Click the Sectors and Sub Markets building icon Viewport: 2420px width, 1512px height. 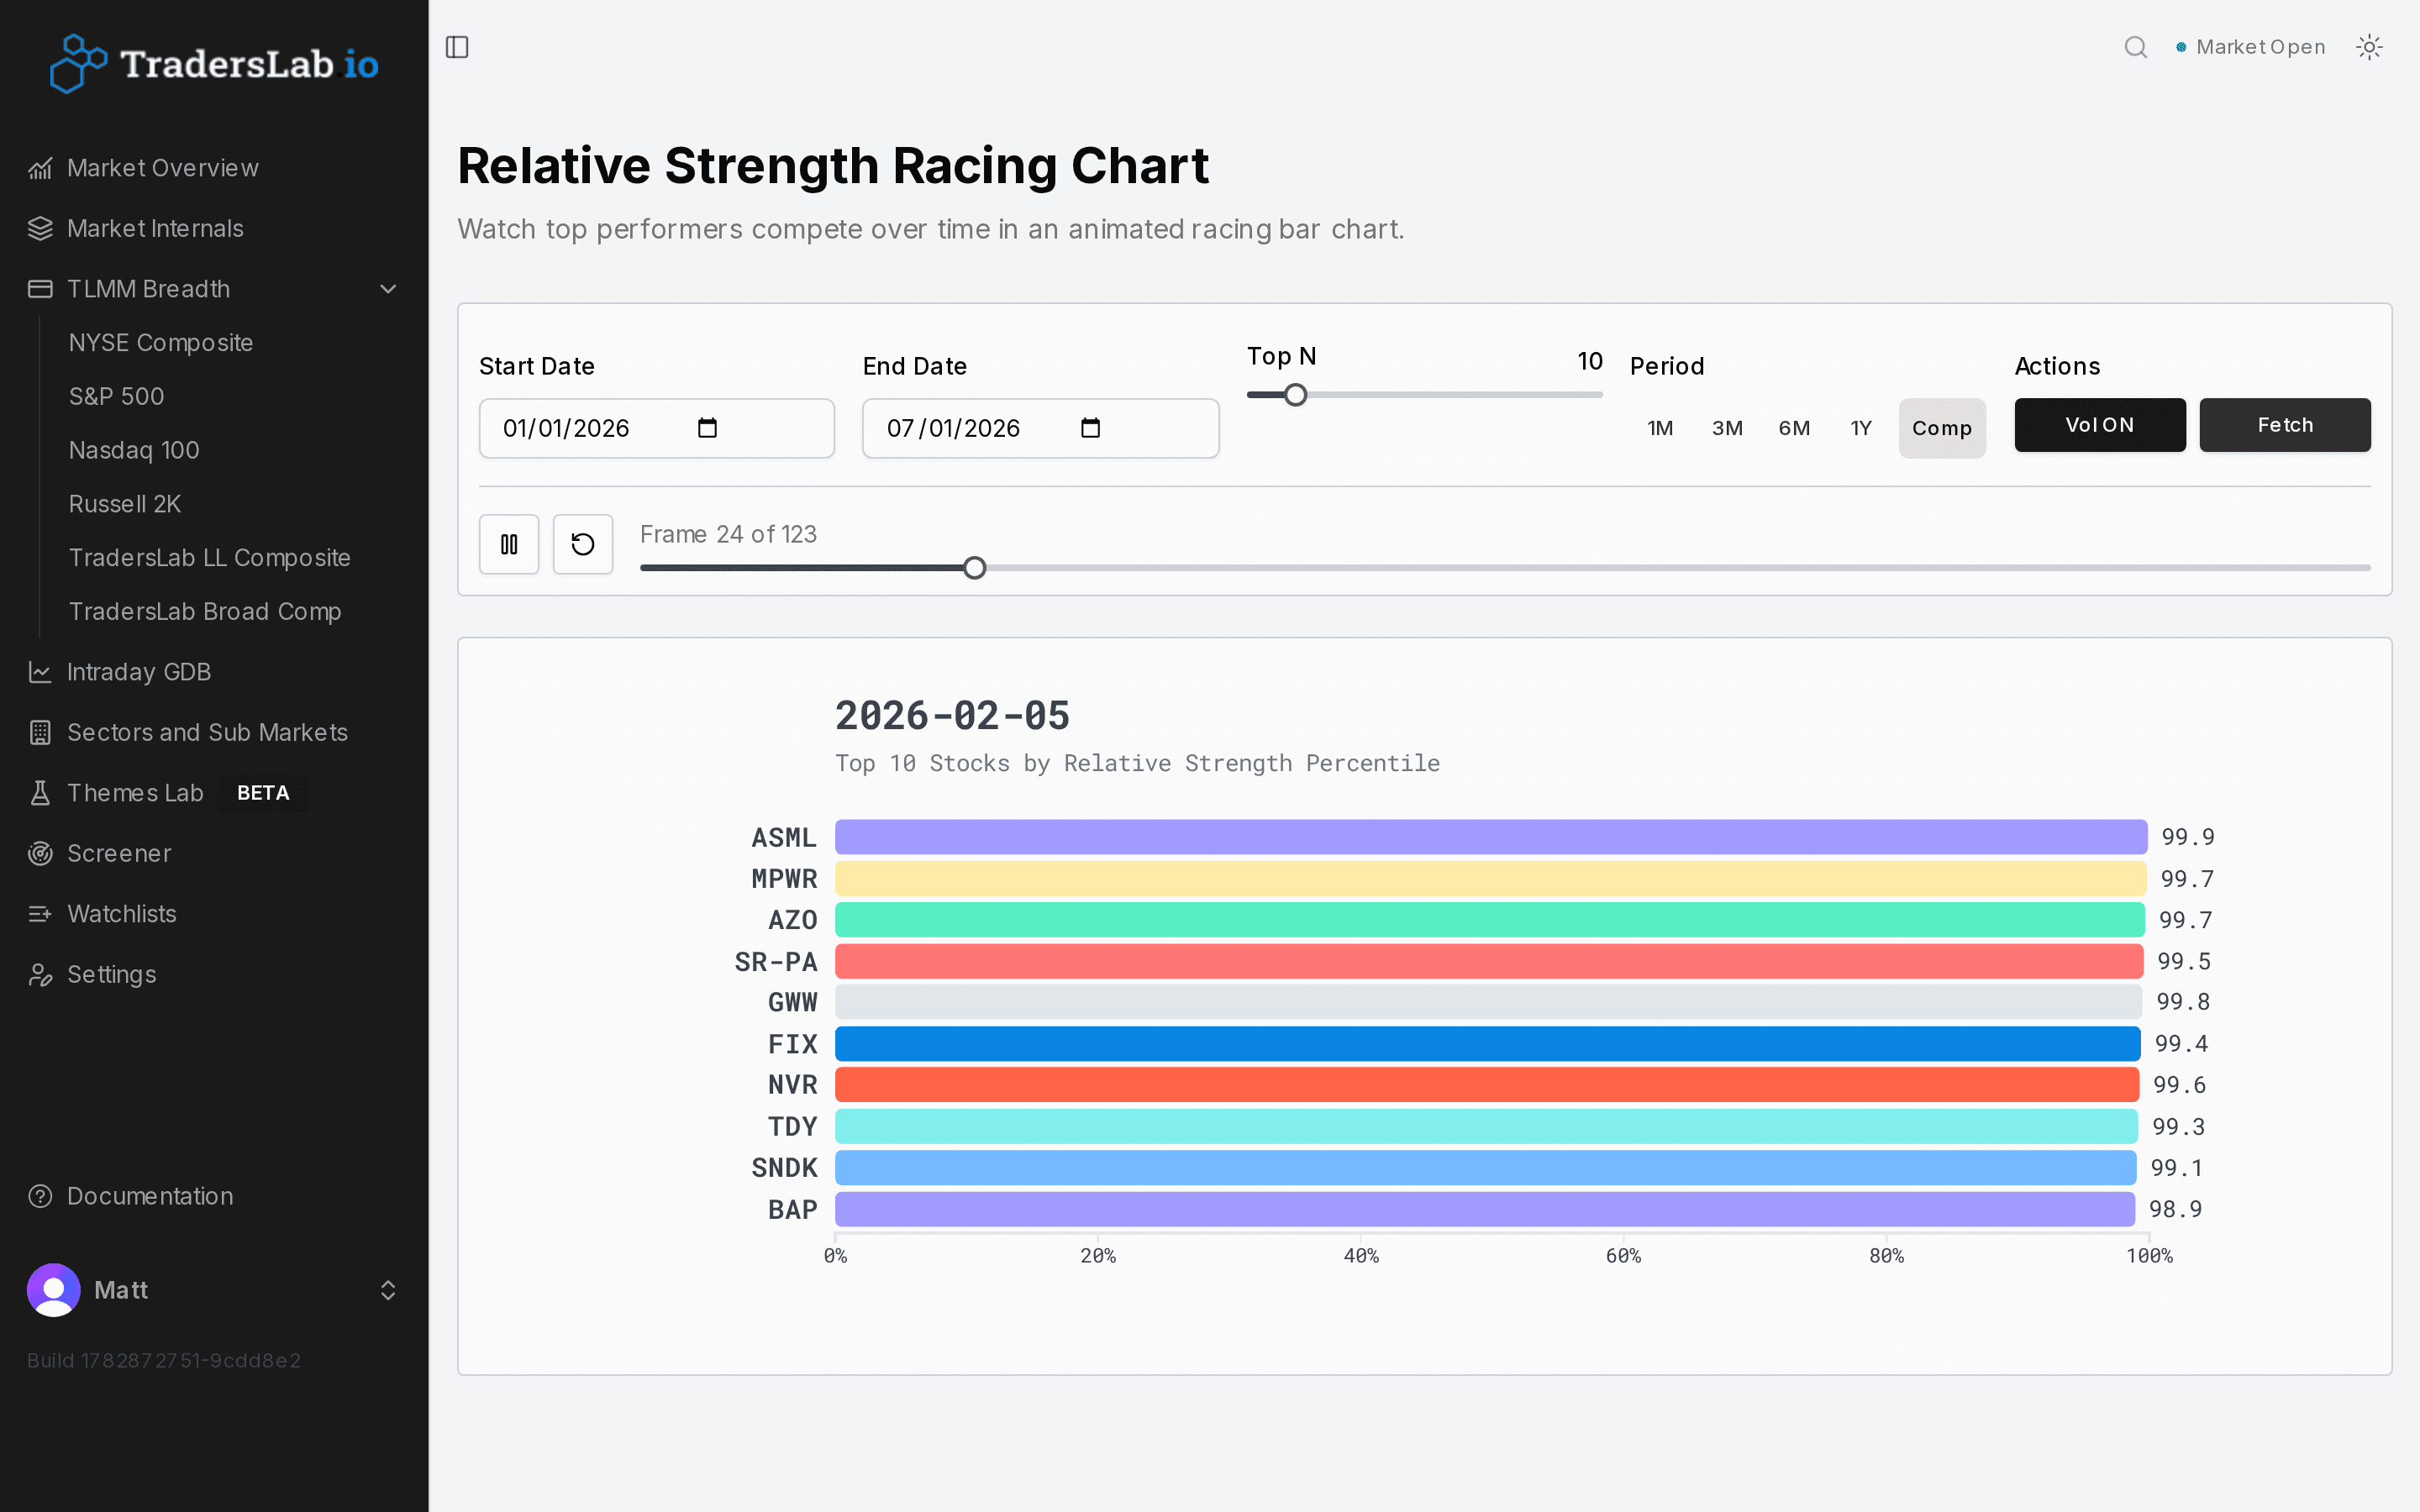40,732
